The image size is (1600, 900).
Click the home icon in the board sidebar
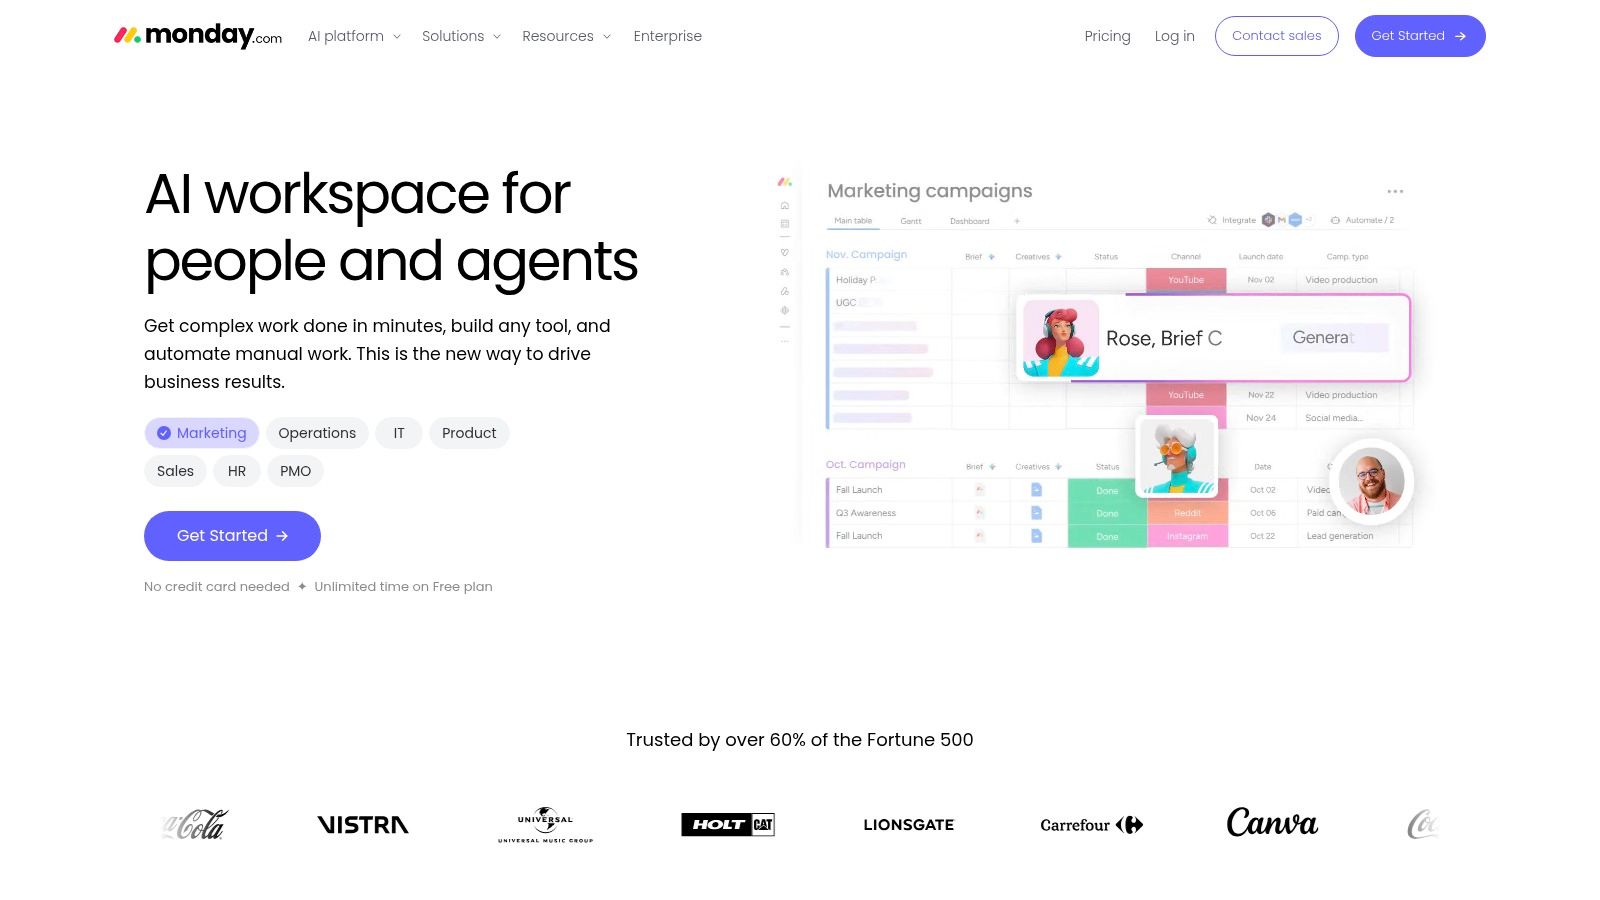[x=785, y=205]
